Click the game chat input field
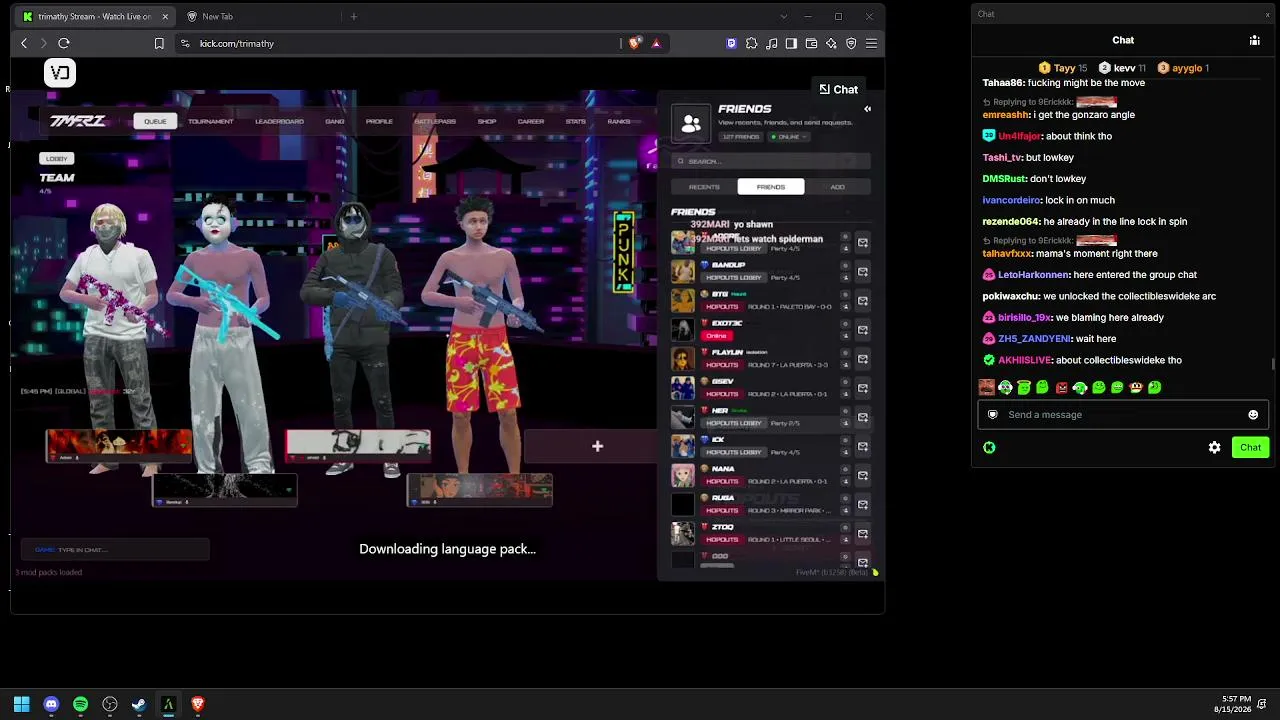The width and height of the screenshot is (1280, 720). tap(115, 549)
